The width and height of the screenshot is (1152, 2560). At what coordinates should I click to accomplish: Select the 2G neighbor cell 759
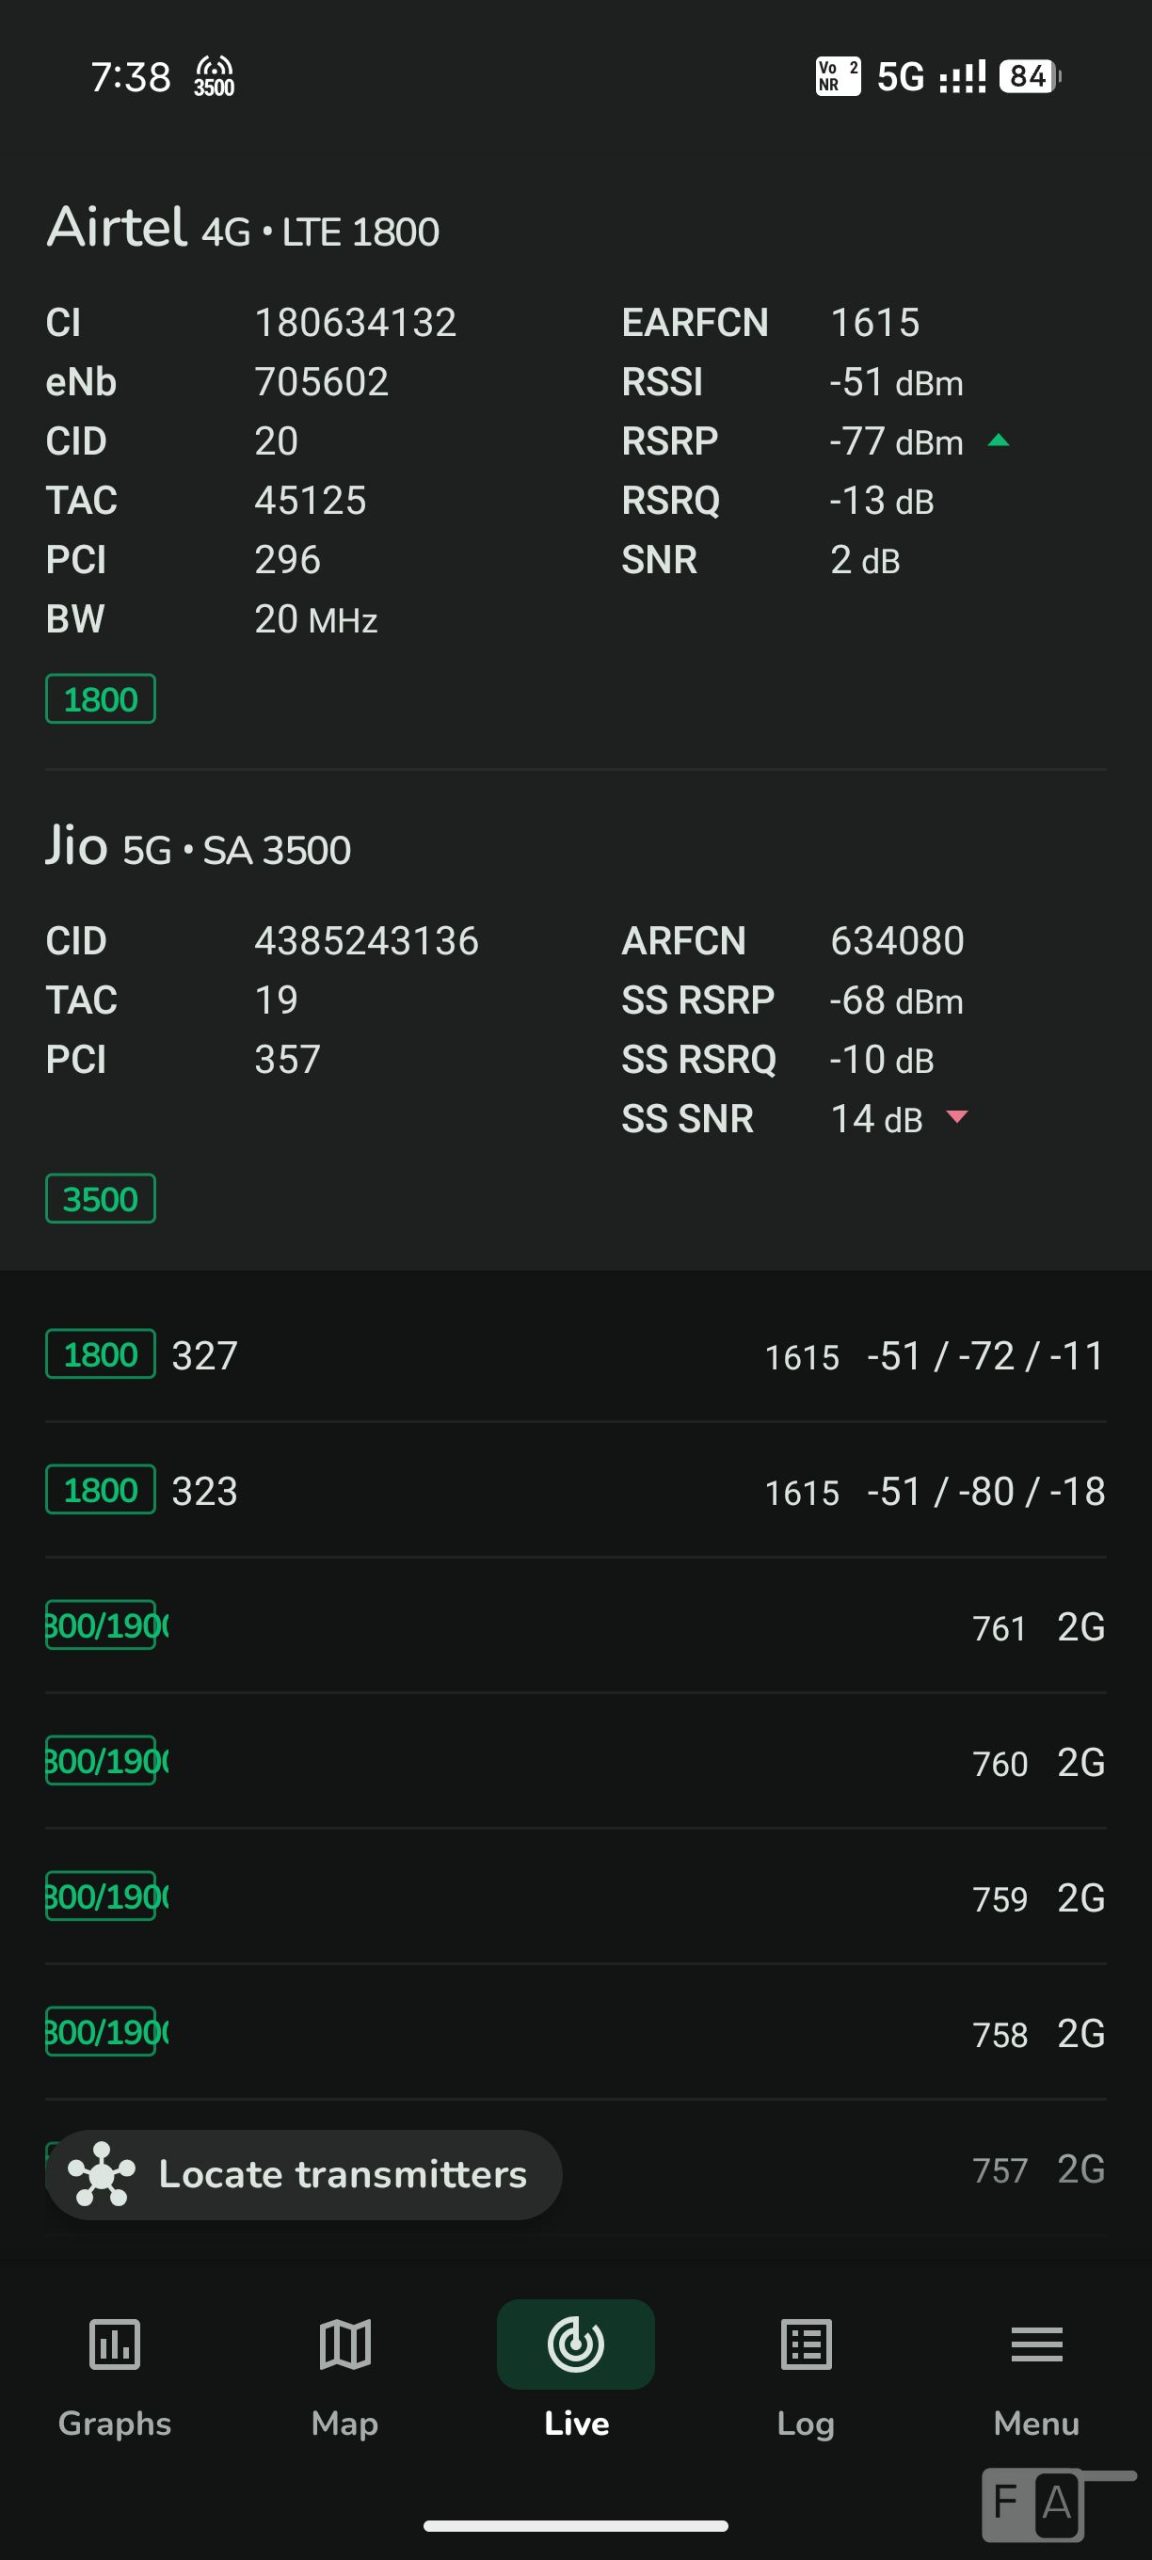(576, 1898)
